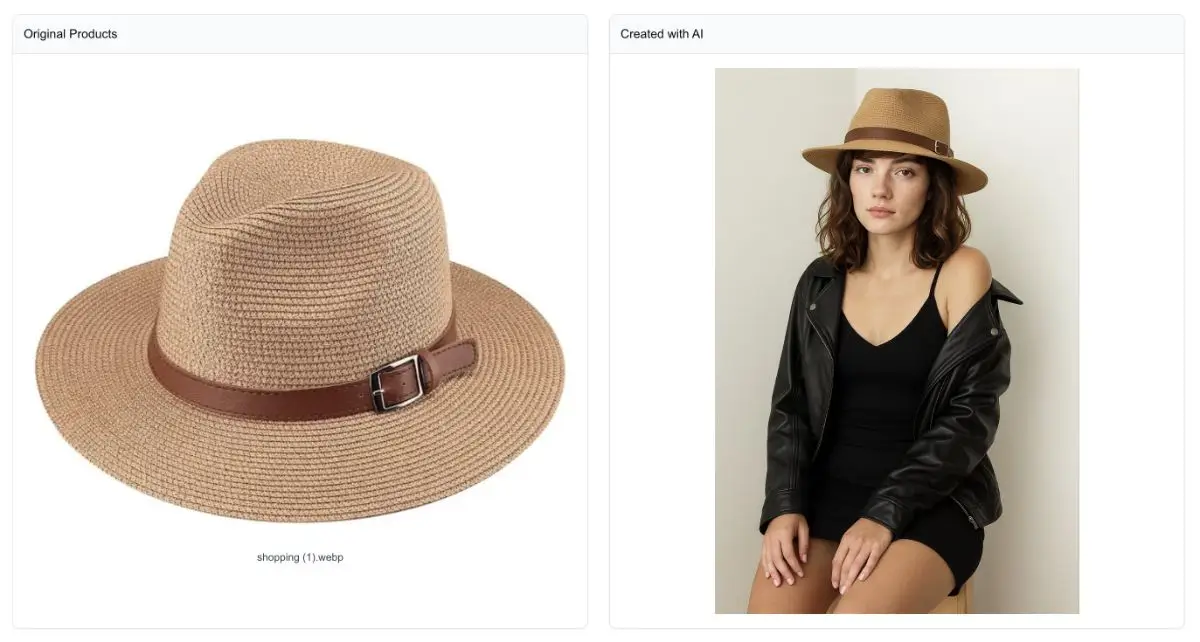Click the "Original Products" panel header

pyautogui.click(x=70, y=34)
